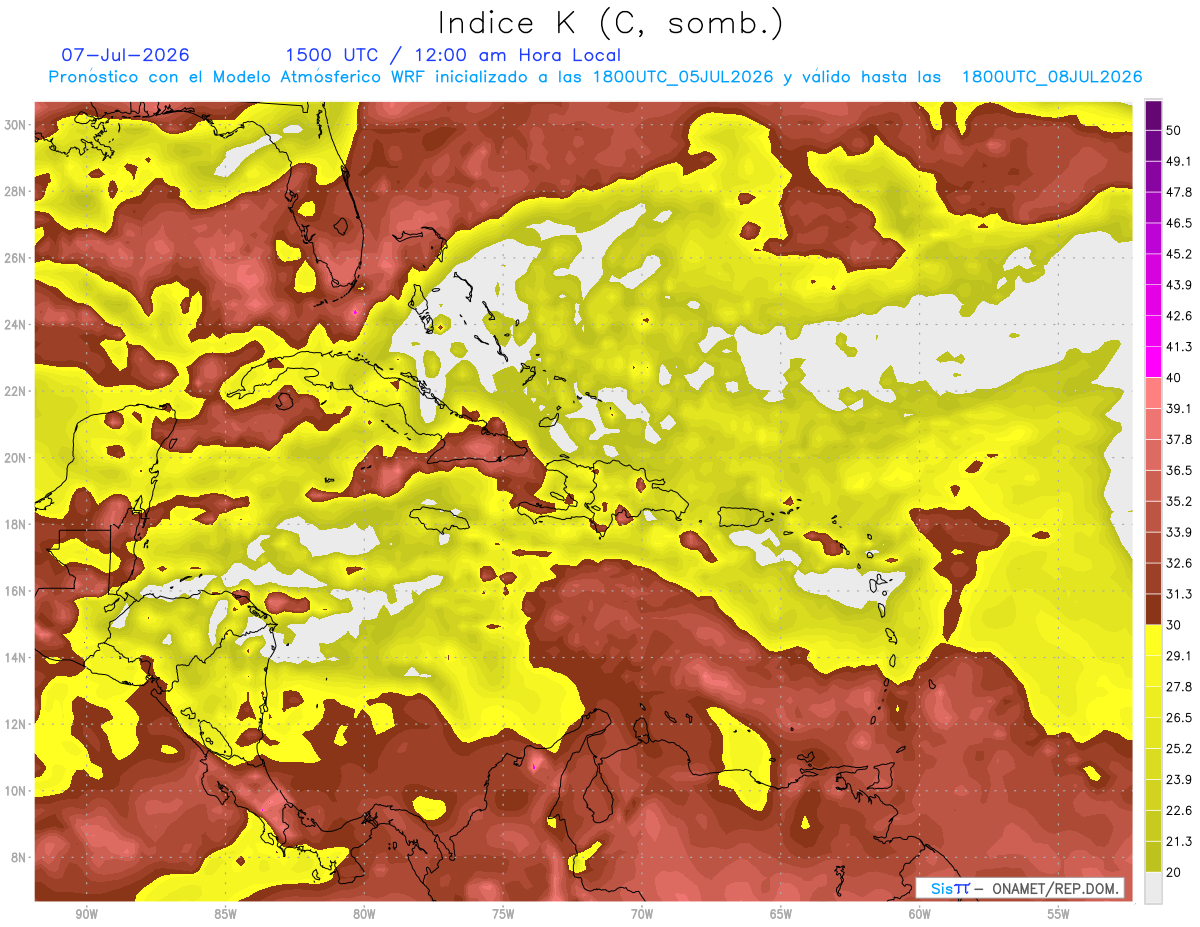Click the colorbar label '33.9'
Image resolution: width=1200 pixels, height=927 pixels.
pos(1178,532)
